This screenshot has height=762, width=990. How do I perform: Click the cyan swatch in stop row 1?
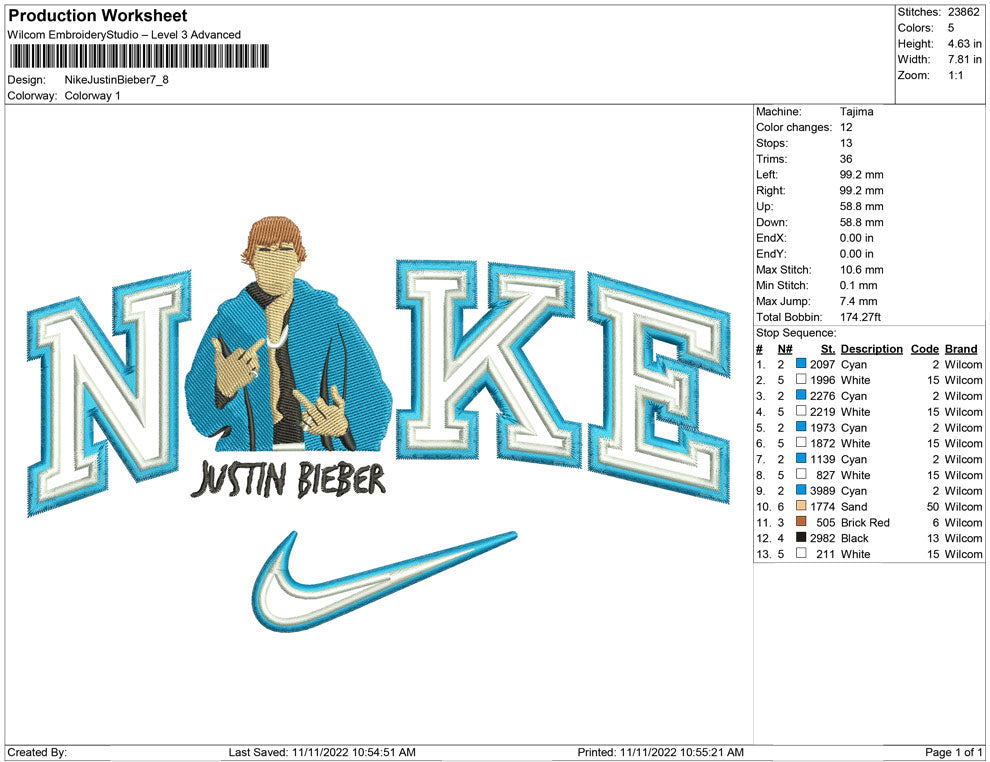coord(801,364)
